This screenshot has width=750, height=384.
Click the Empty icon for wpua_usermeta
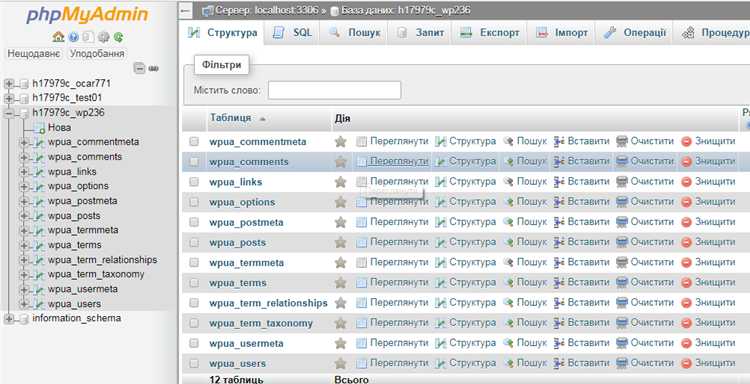coord(622,343)
